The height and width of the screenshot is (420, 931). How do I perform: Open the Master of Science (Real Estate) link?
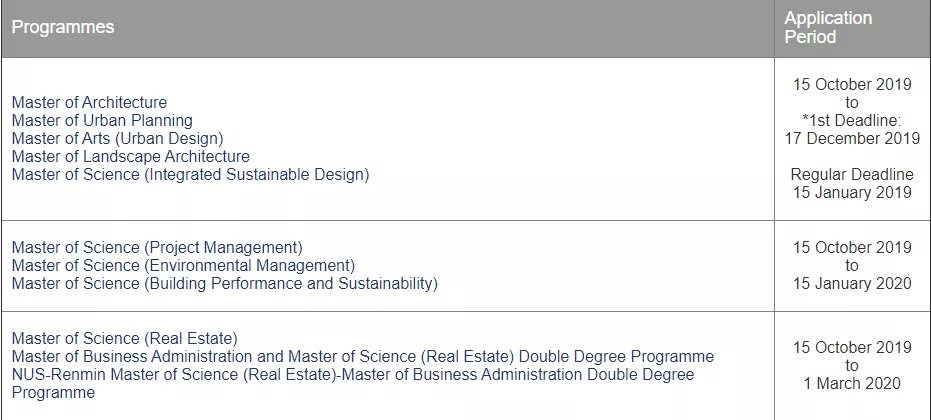tap(125, 339)
